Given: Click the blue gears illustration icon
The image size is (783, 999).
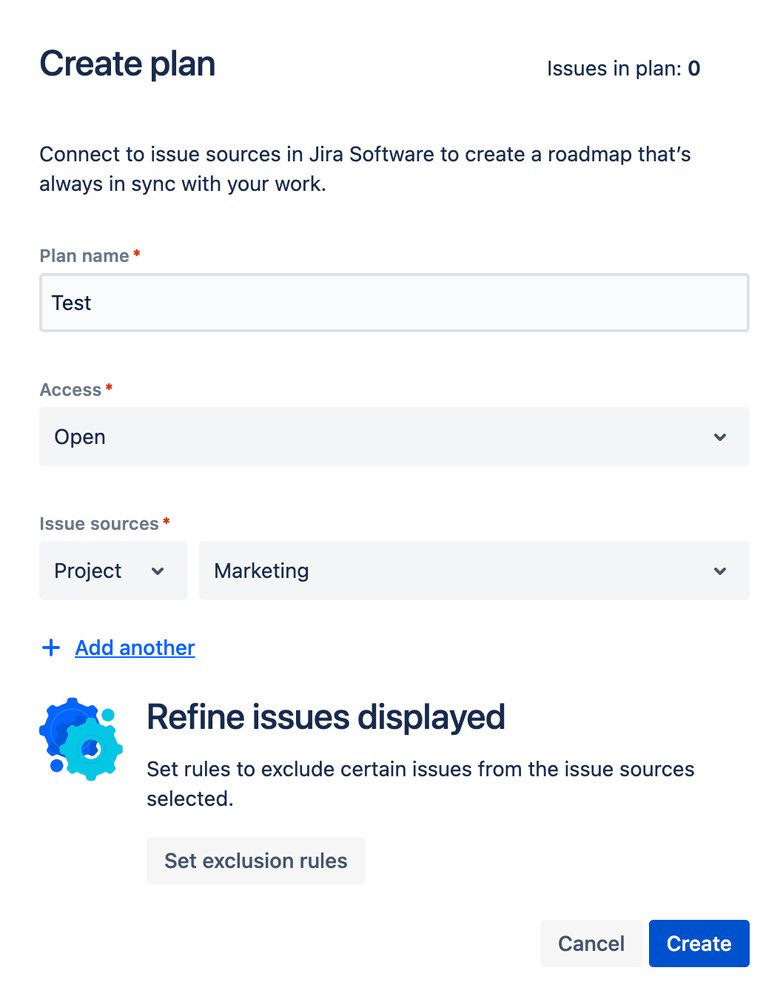Looking at the screenshot, I should (81, 739).
